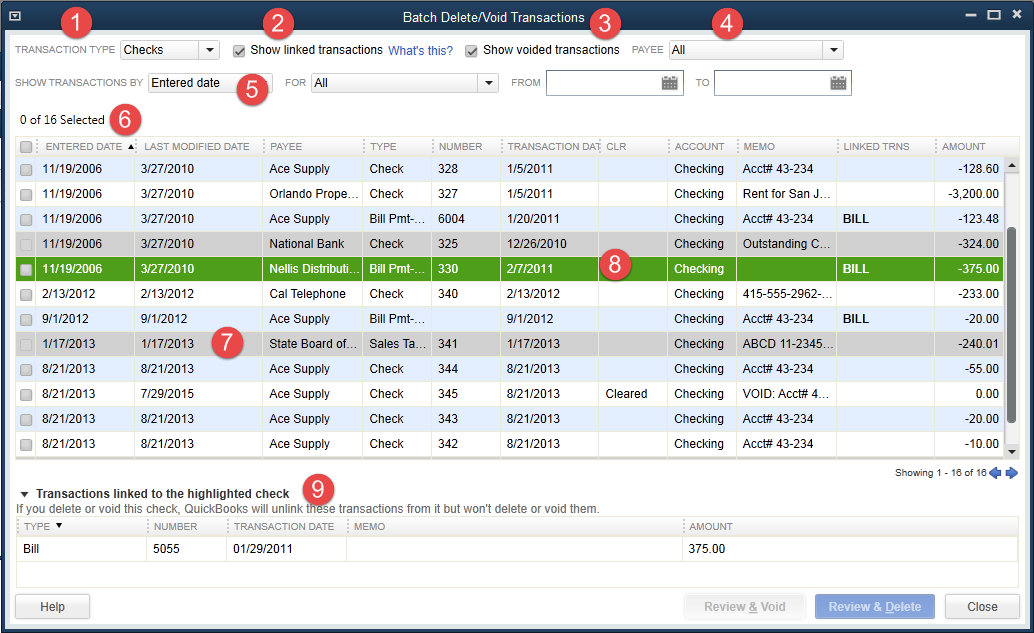Open the Transaction Type dropdown

pos(210,50)
